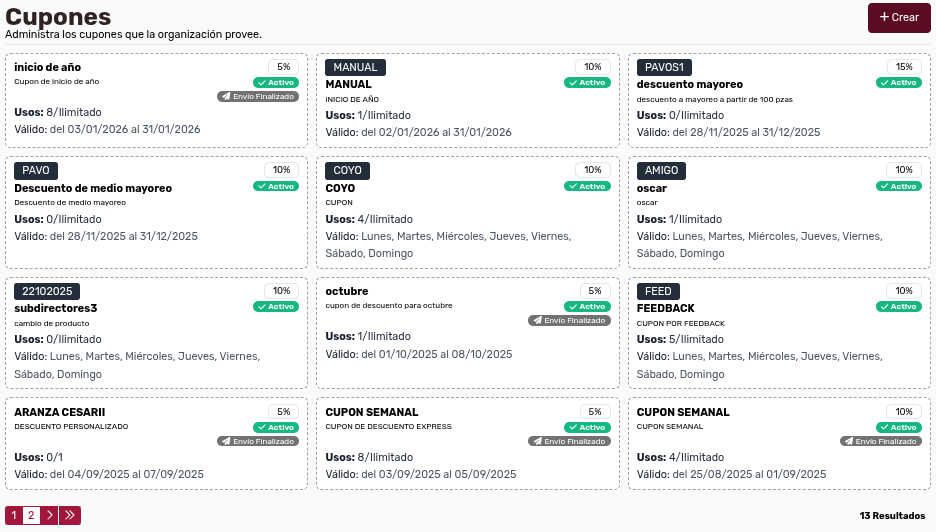This screenshot has width=936, height=532.
Task: Click Envío Finalizado badge on ARANZA CESARII
Action: [x=258, y=441]
